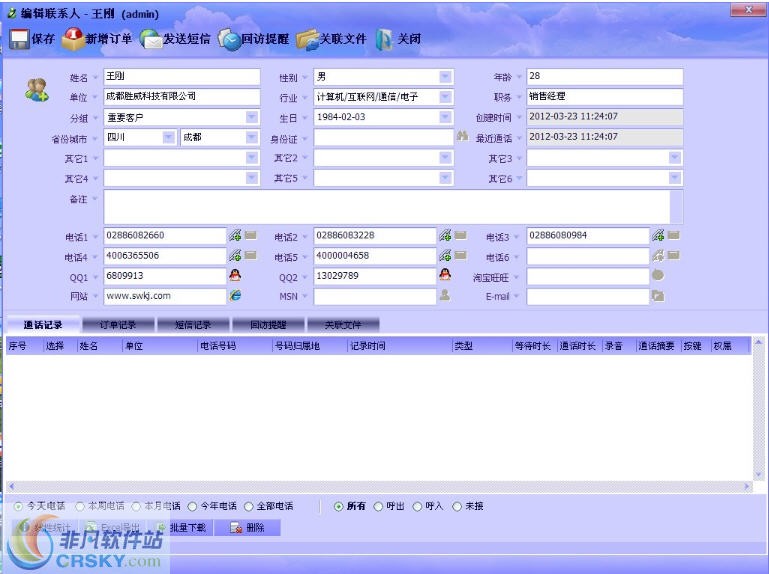The width and height of the screenshot is (769, 574).
Task: Click the 备注 notes scrollbar
Action: (x=676, y=207)
